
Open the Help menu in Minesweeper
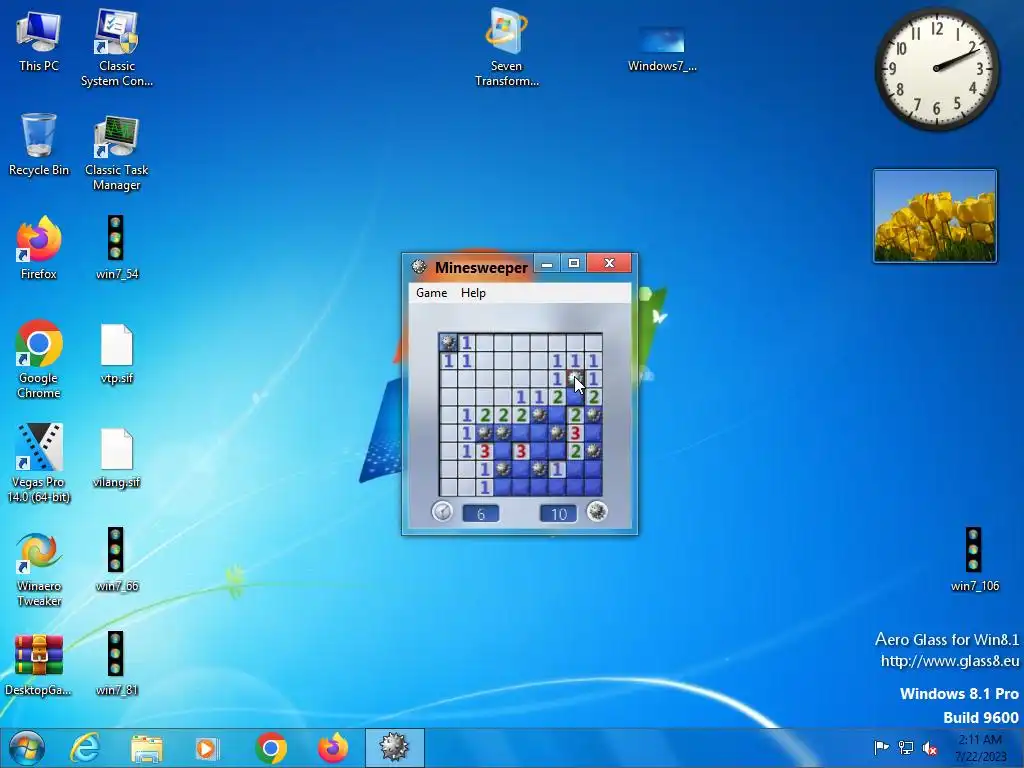click(473, 293)
